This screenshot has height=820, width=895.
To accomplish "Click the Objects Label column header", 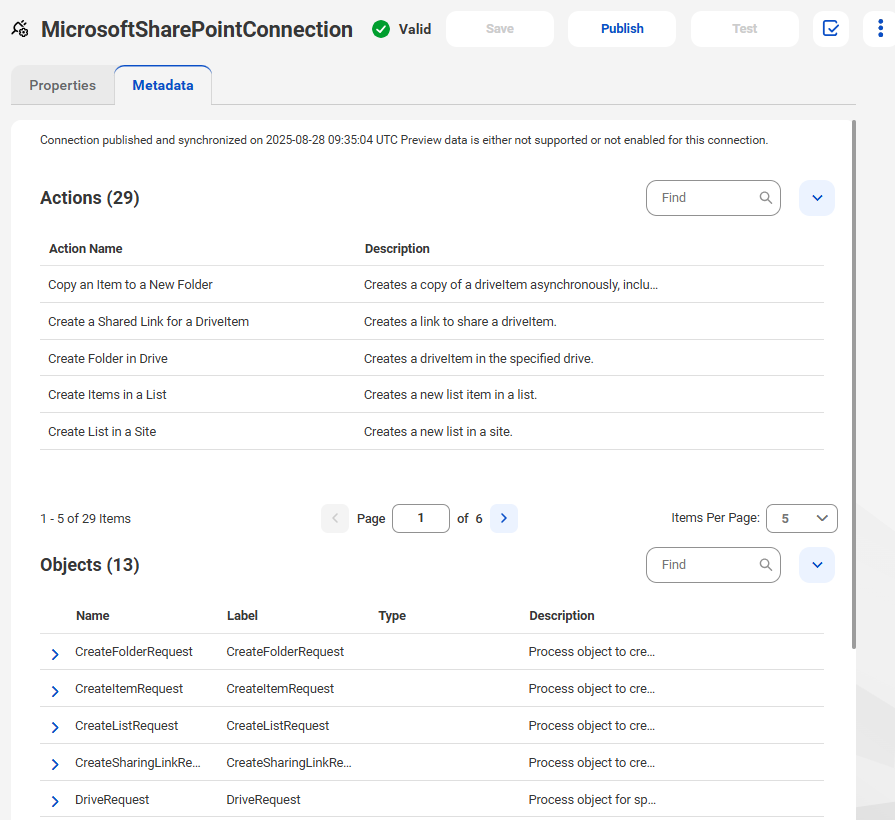I will (242, 615).
